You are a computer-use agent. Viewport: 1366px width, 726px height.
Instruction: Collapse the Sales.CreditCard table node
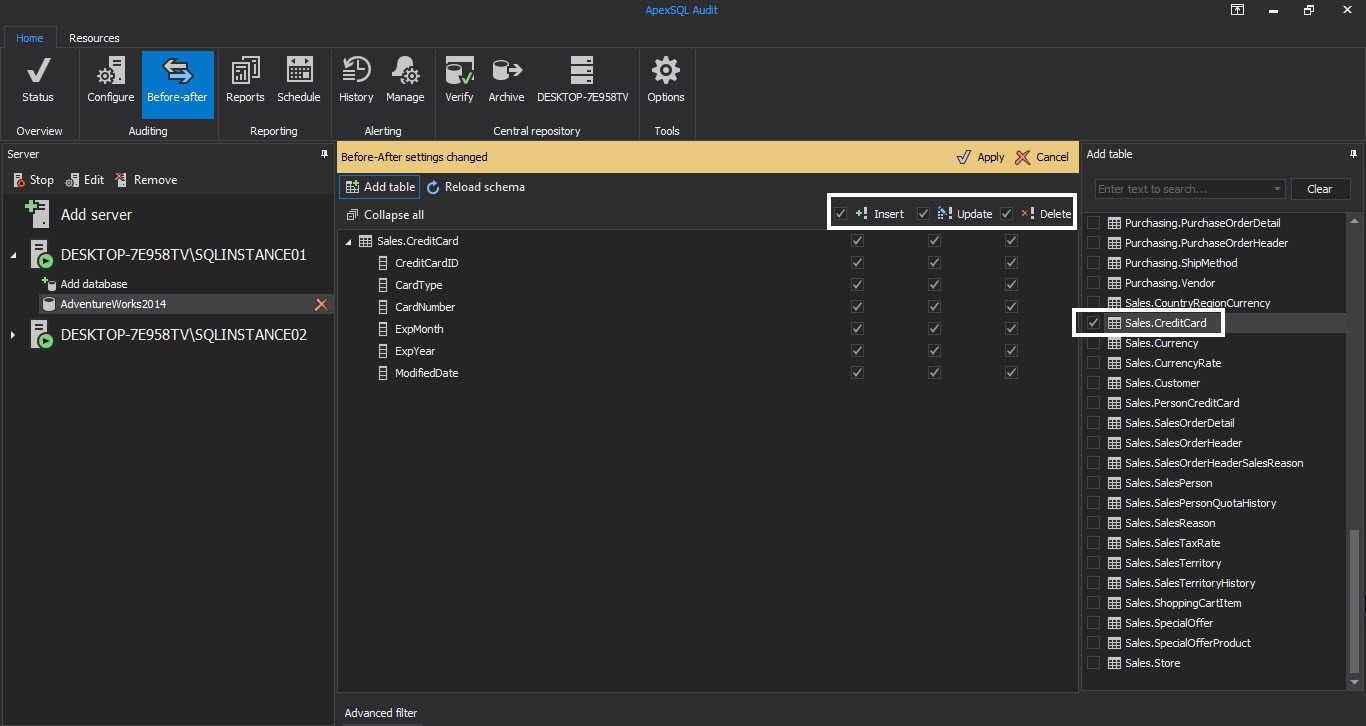tap(349, 241)
